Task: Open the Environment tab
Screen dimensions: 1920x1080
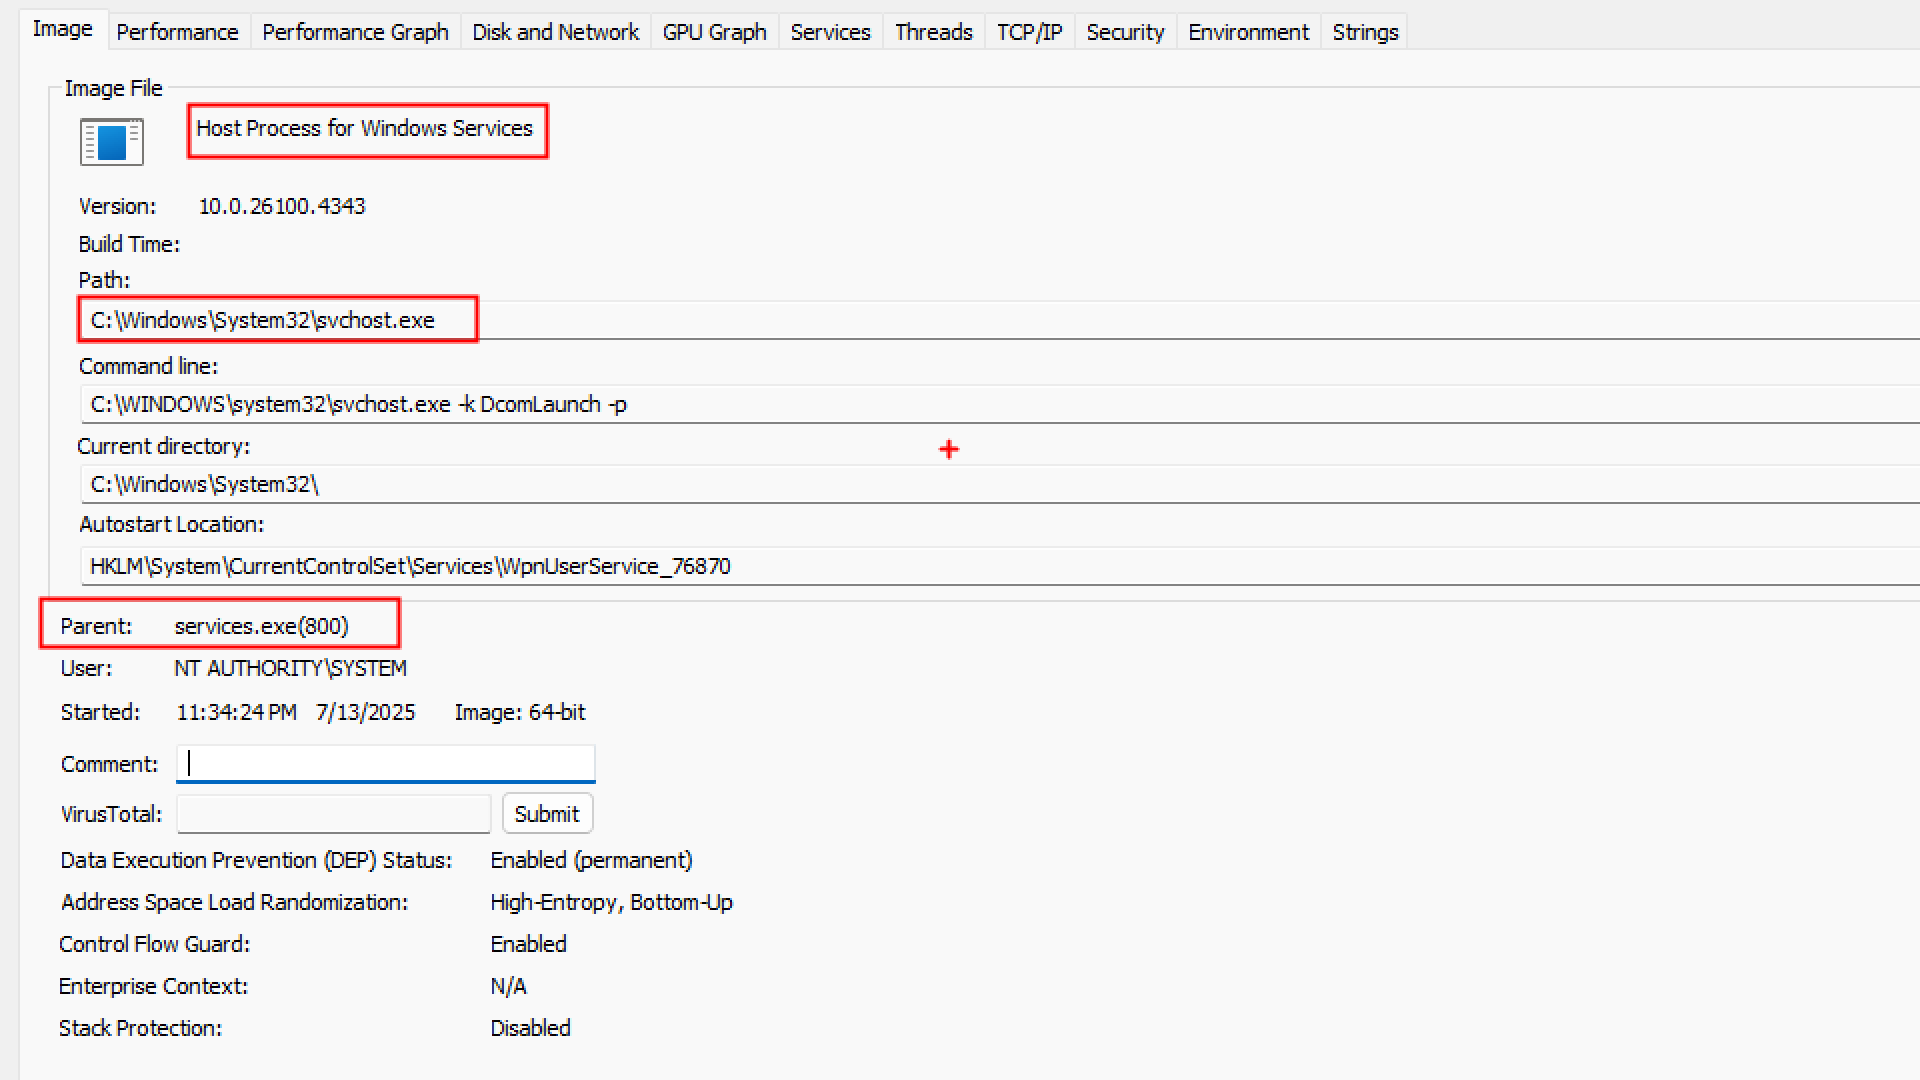Action: tap(1248, 32)
